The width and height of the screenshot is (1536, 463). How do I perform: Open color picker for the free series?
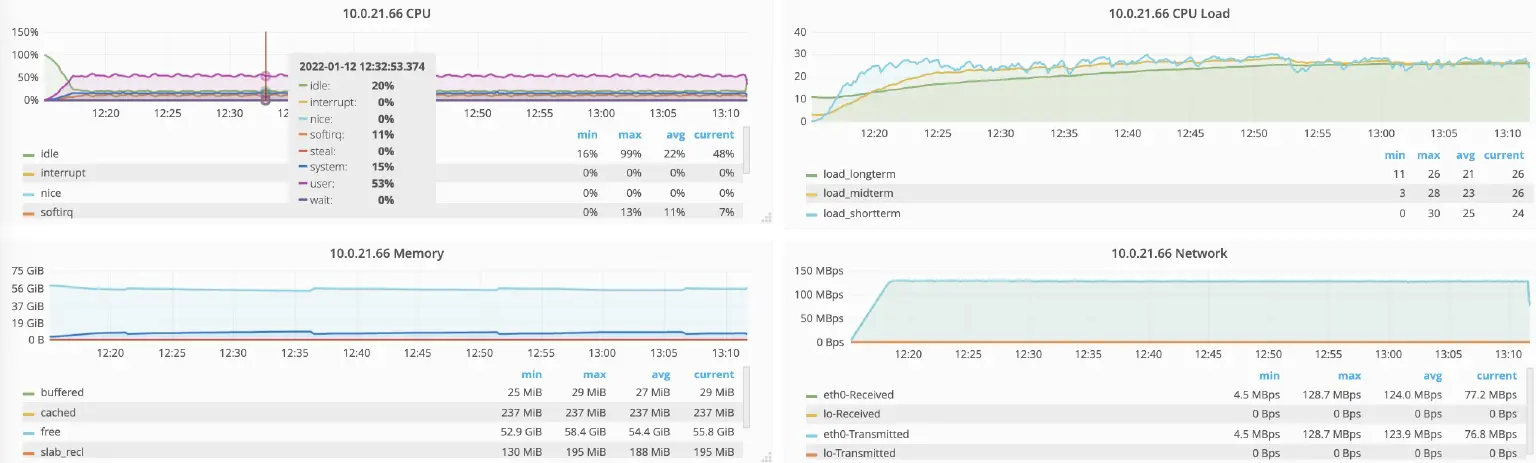coord(30,433)
